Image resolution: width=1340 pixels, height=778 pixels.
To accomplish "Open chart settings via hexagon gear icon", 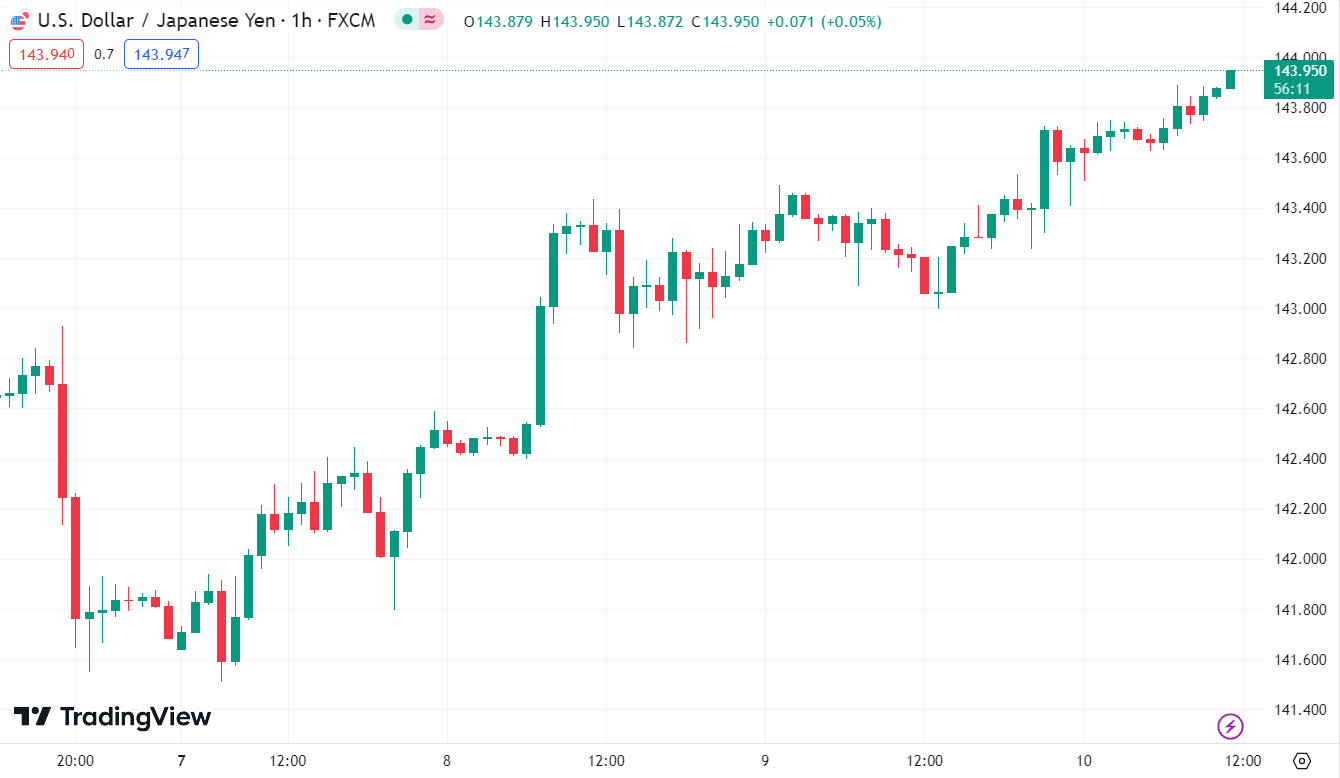I will tap(1301, 761).
